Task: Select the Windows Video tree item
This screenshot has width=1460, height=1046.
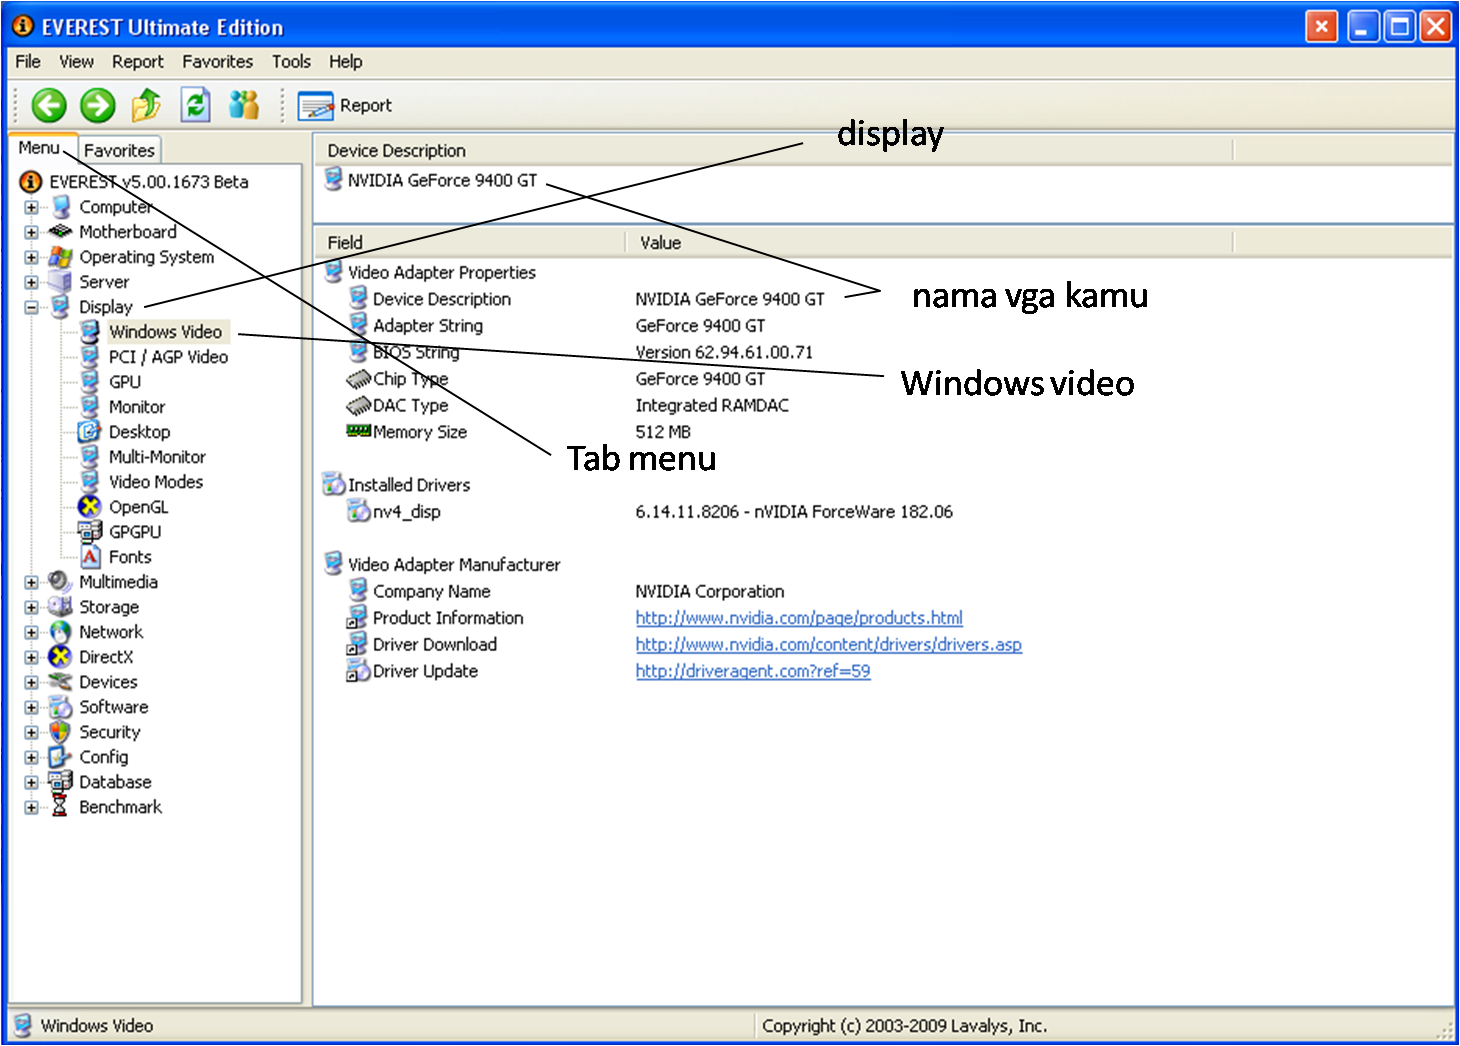Action: point(166,332)
